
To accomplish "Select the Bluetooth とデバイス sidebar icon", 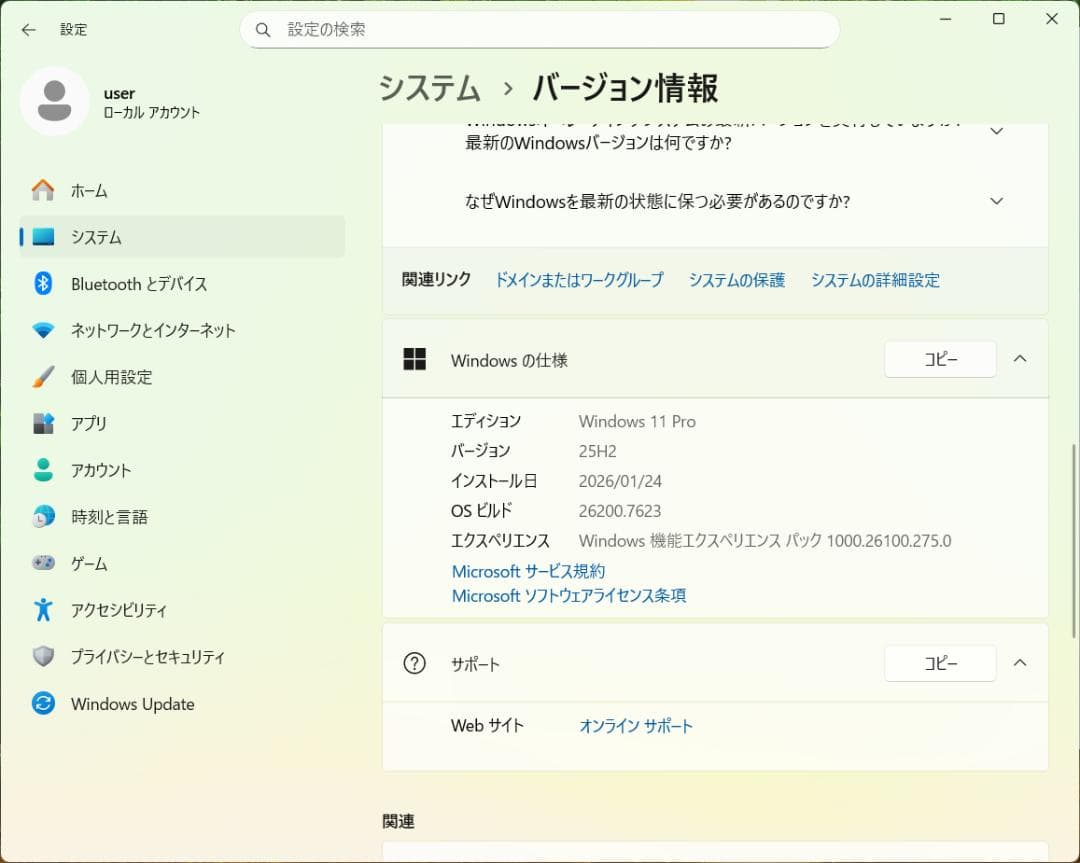I will [42, 284].
